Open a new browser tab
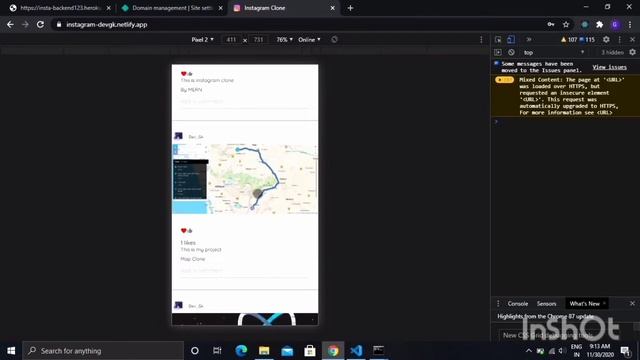Image resolution: width=640 pixels, height=360 pixels. pos(350,8)
